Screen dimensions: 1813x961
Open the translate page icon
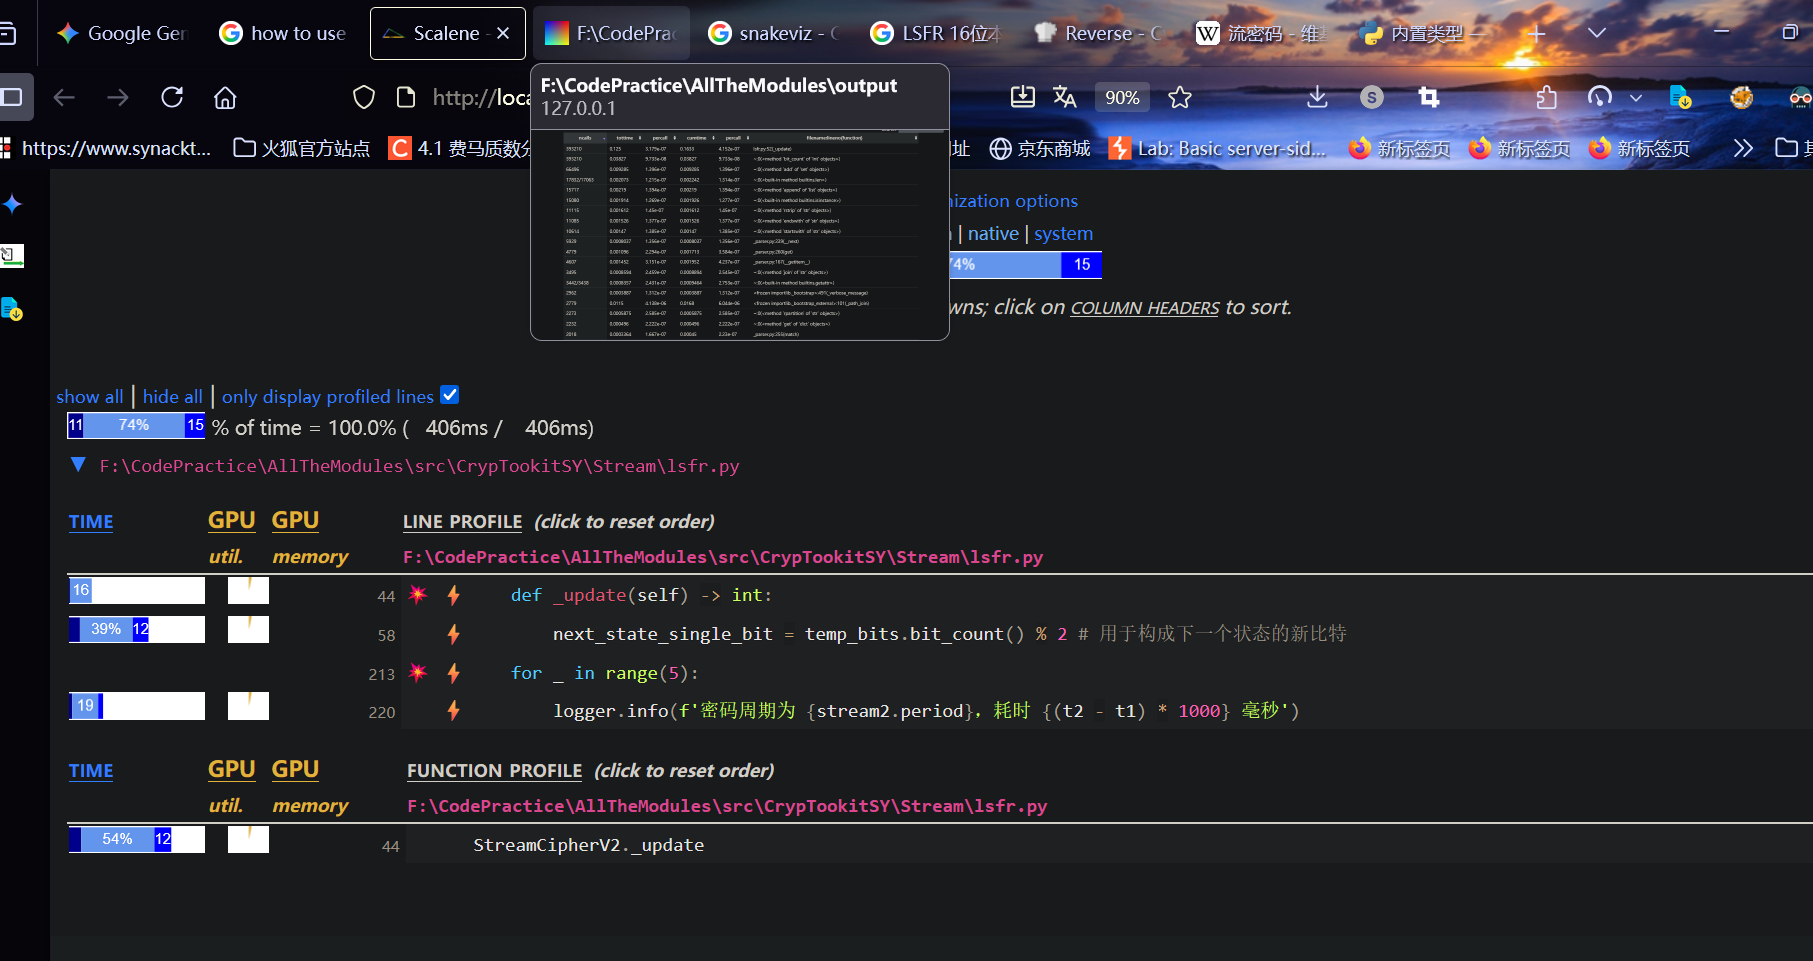click(x=1064, y=97)
